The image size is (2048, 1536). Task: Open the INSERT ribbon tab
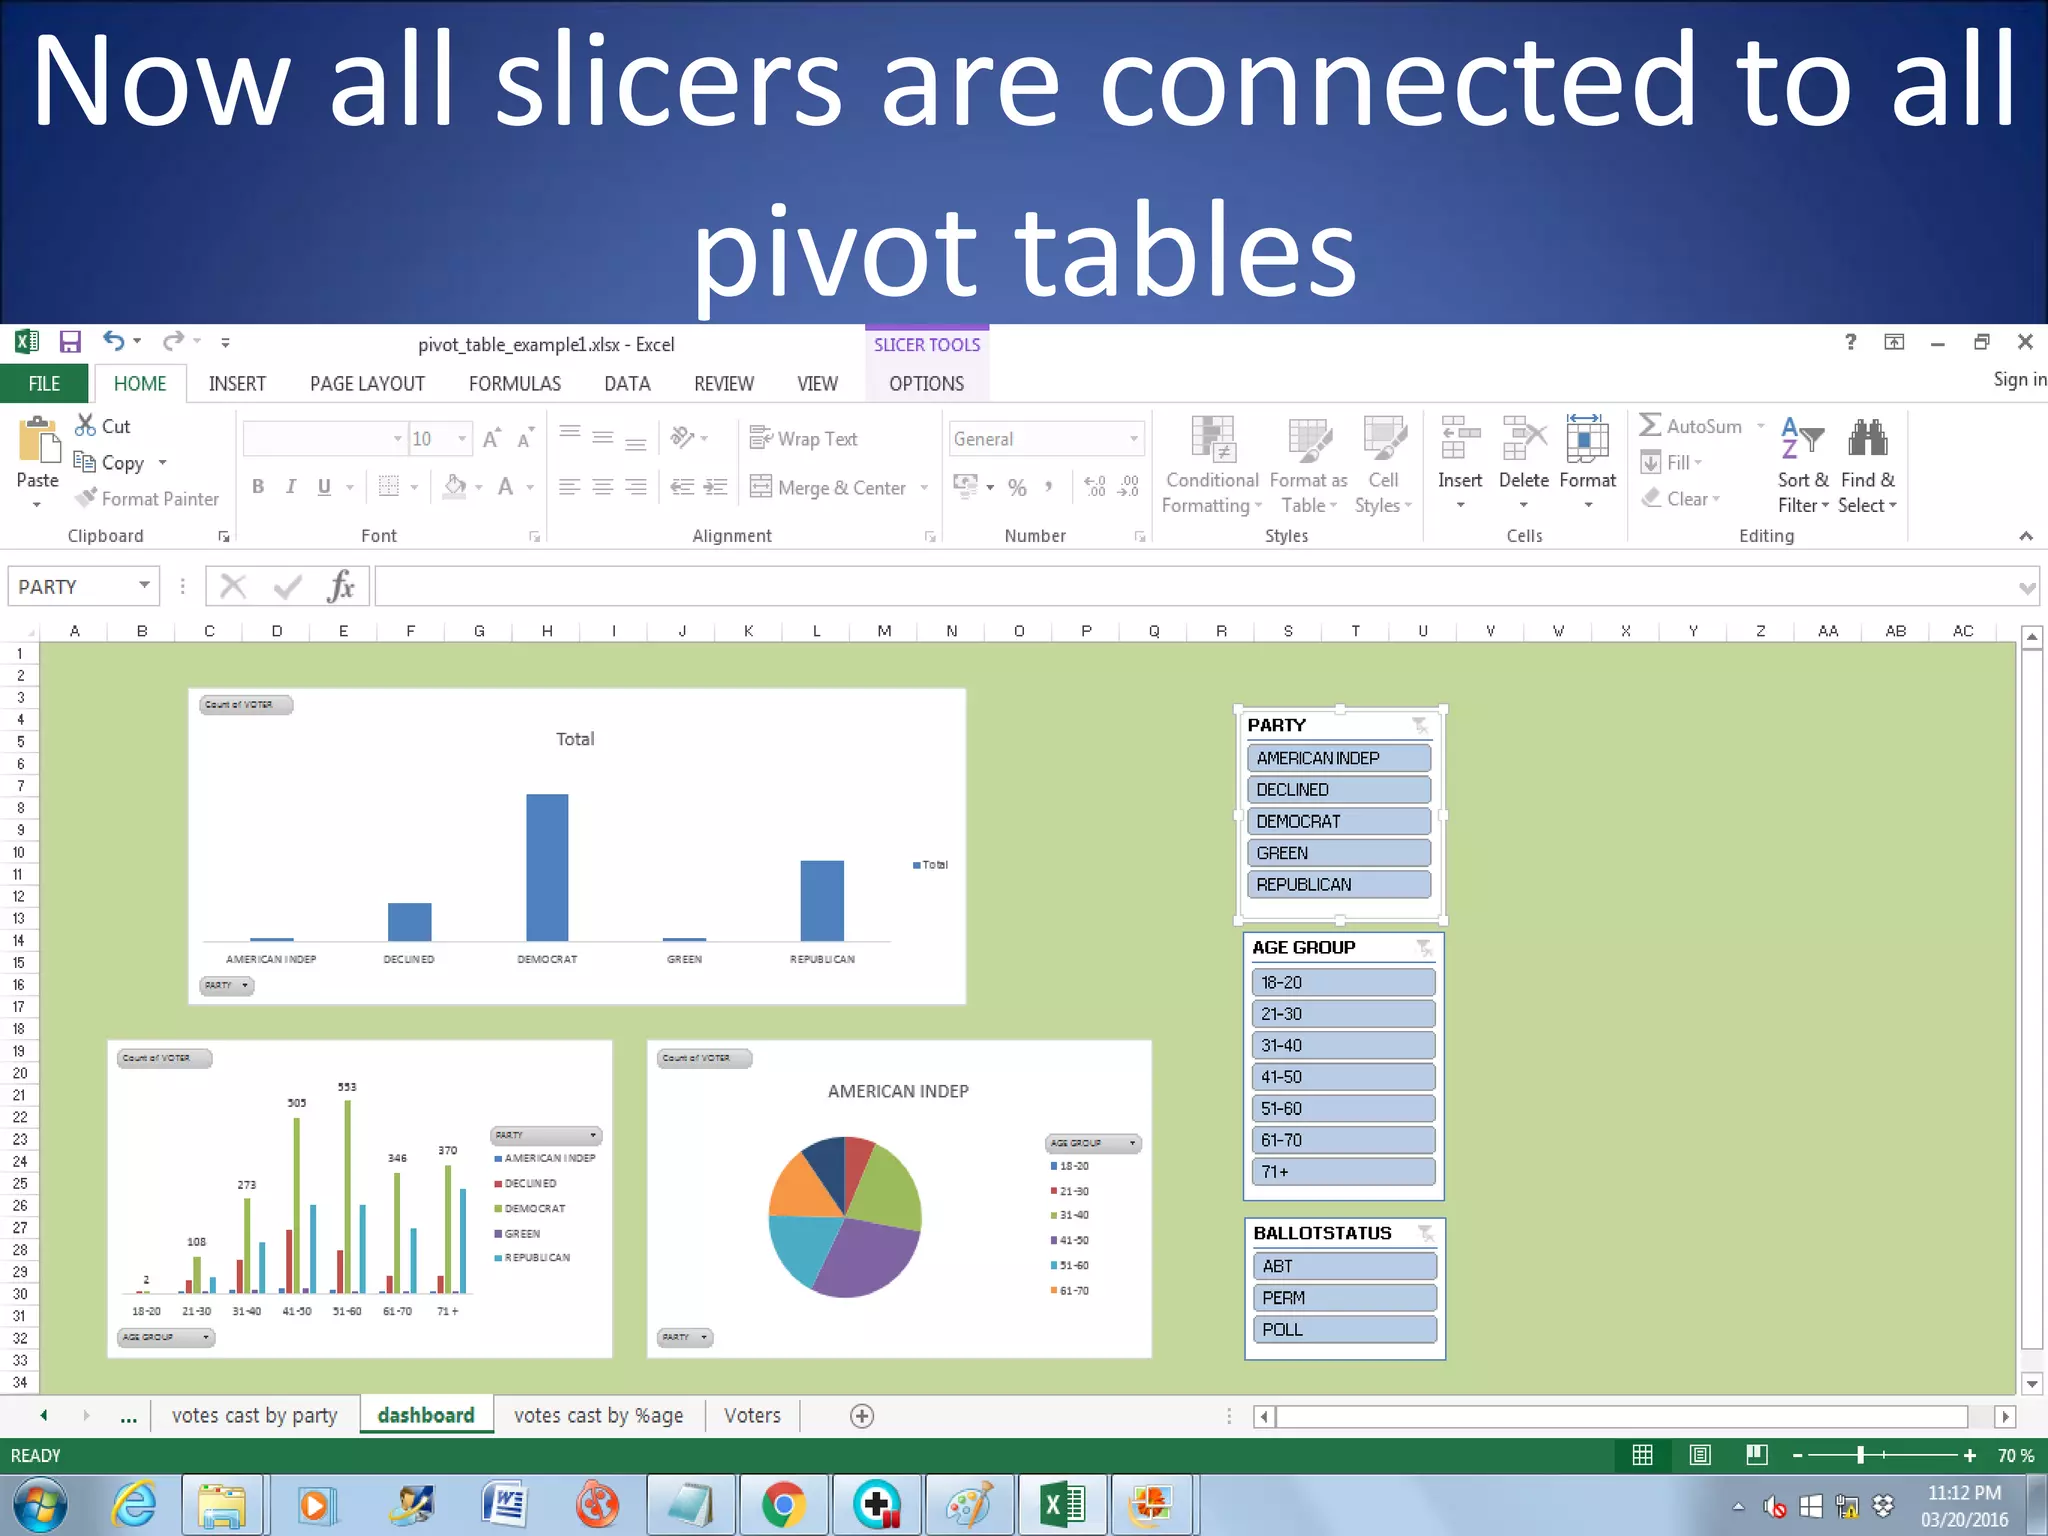[237, 383]
